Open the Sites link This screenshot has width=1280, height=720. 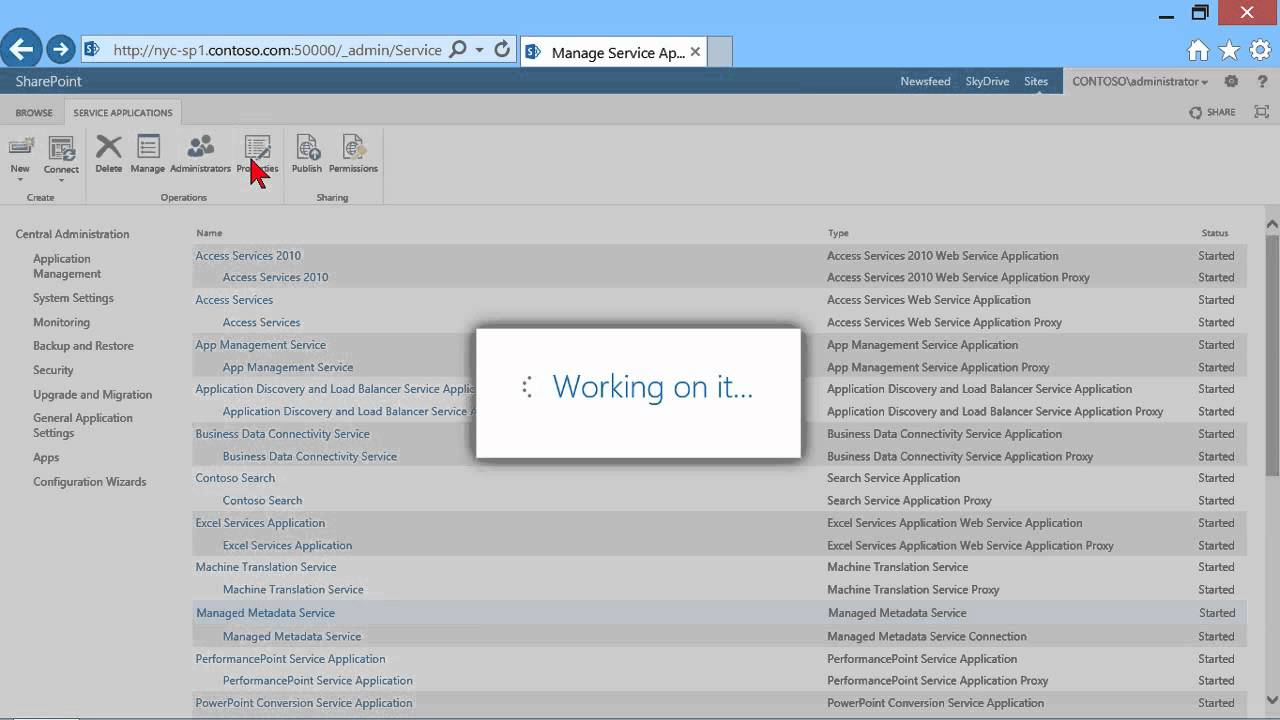point(1036,81)
